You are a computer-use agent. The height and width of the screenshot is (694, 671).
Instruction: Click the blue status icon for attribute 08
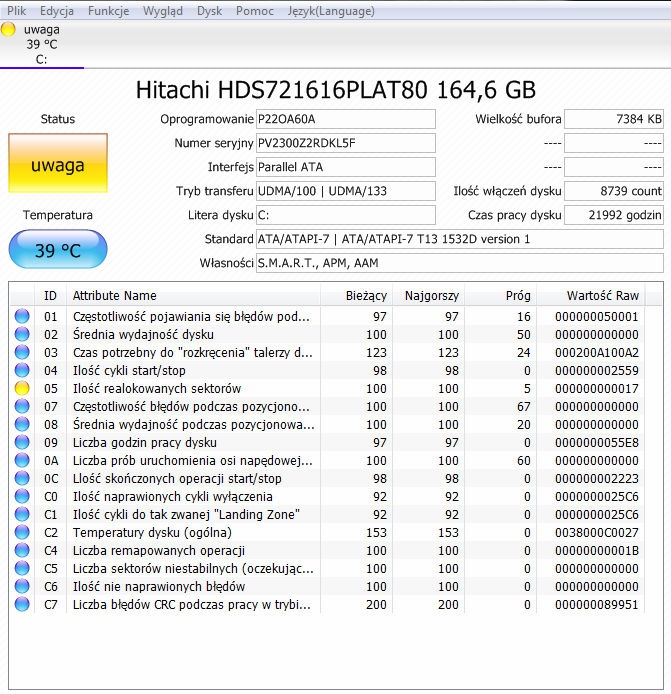(x=22, y=424)
